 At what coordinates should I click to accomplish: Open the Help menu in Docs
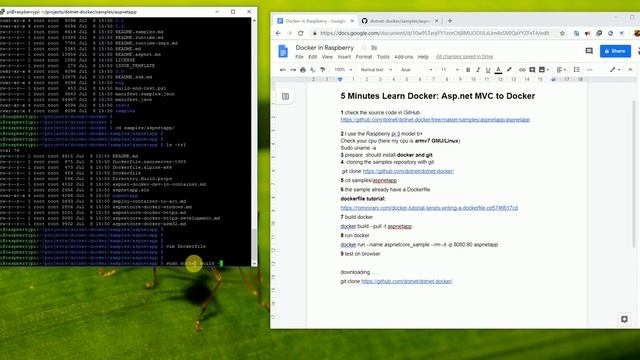click(423, 57)
